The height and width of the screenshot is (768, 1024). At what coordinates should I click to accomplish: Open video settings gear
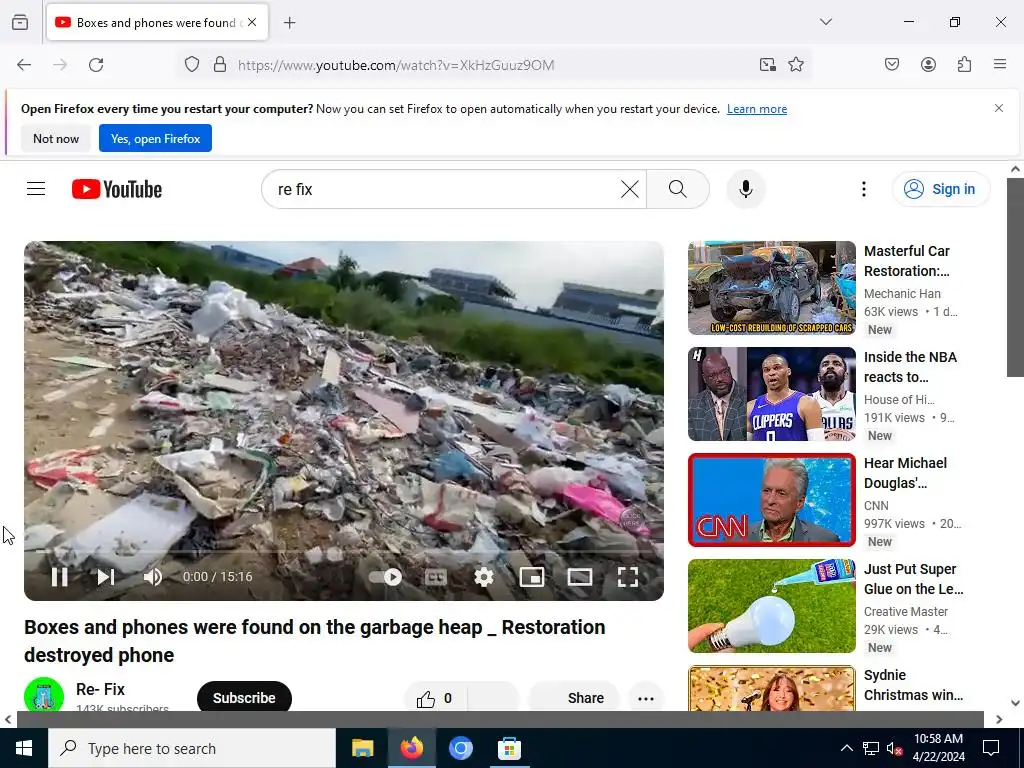click(484, 577)
